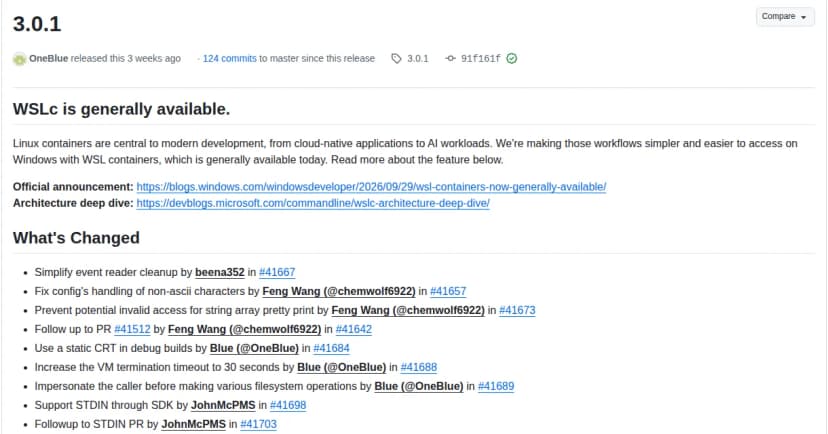This screenshot has height=434, width=828.
Task: Open Feng Wang profile on non-ascii fix line
Action: pyautogui.click(x=338, y=291)
